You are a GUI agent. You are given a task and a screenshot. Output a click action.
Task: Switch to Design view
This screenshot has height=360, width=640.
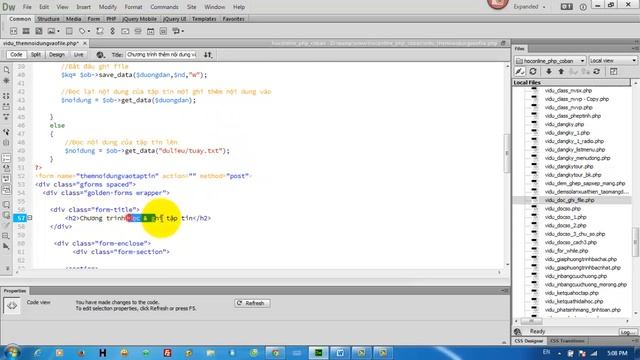click(x=57, y=55)
